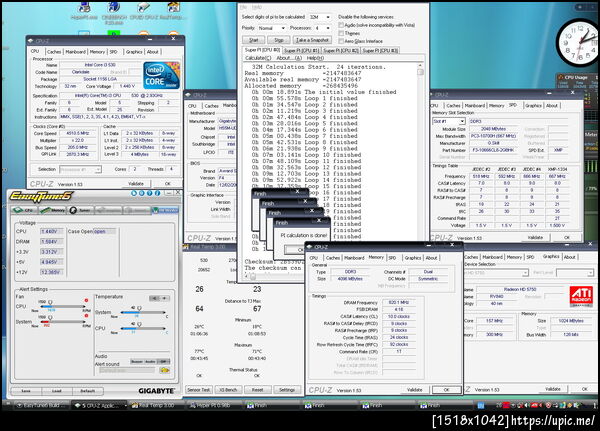
Task: Click Load button in EasyTune6
Action: pos(57,391)
